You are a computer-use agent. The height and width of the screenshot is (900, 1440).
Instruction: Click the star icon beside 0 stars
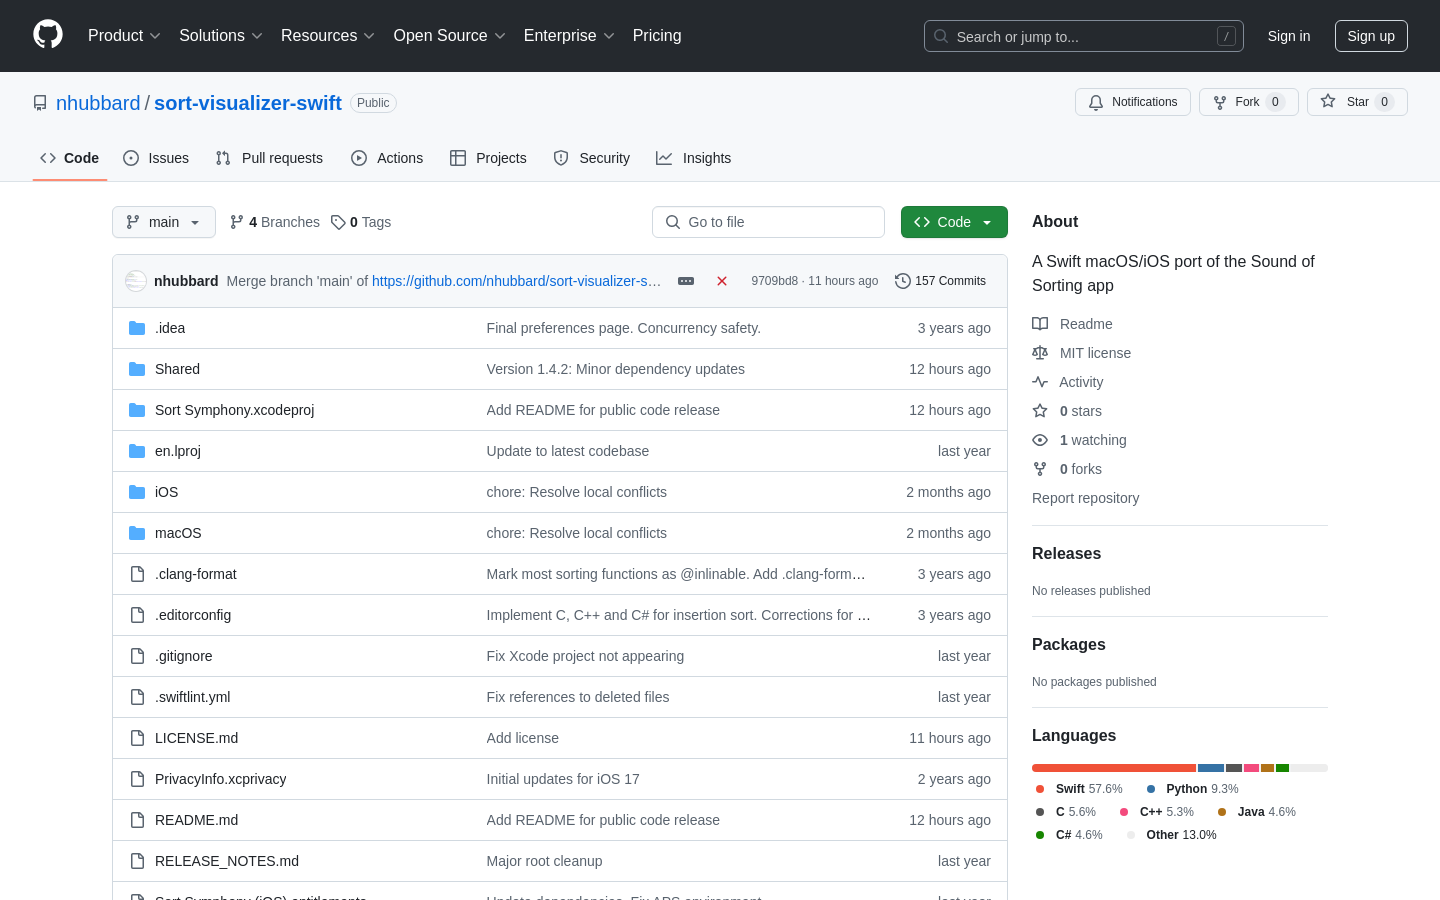tap(1040, 411)
